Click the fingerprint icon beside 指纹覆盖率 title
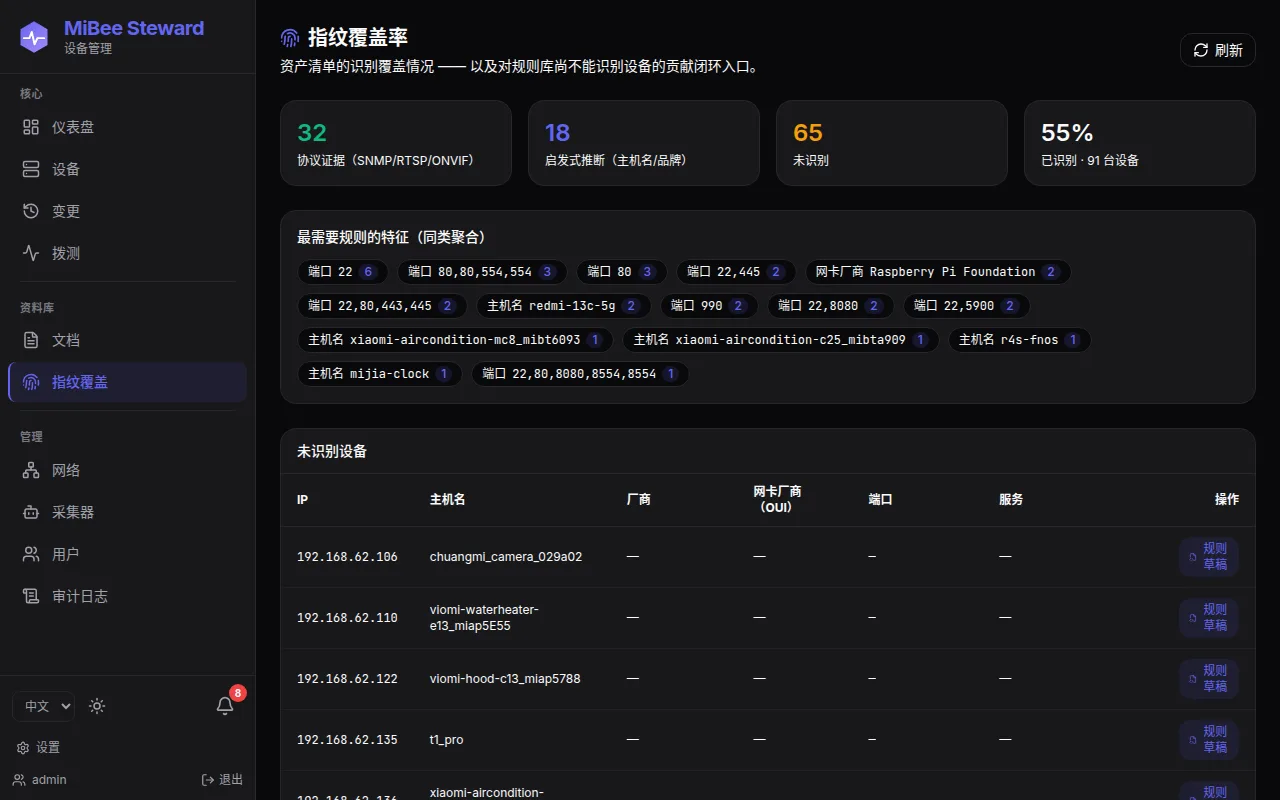The width and height of the screenshot is (1280, 800). tap(290, 38)
